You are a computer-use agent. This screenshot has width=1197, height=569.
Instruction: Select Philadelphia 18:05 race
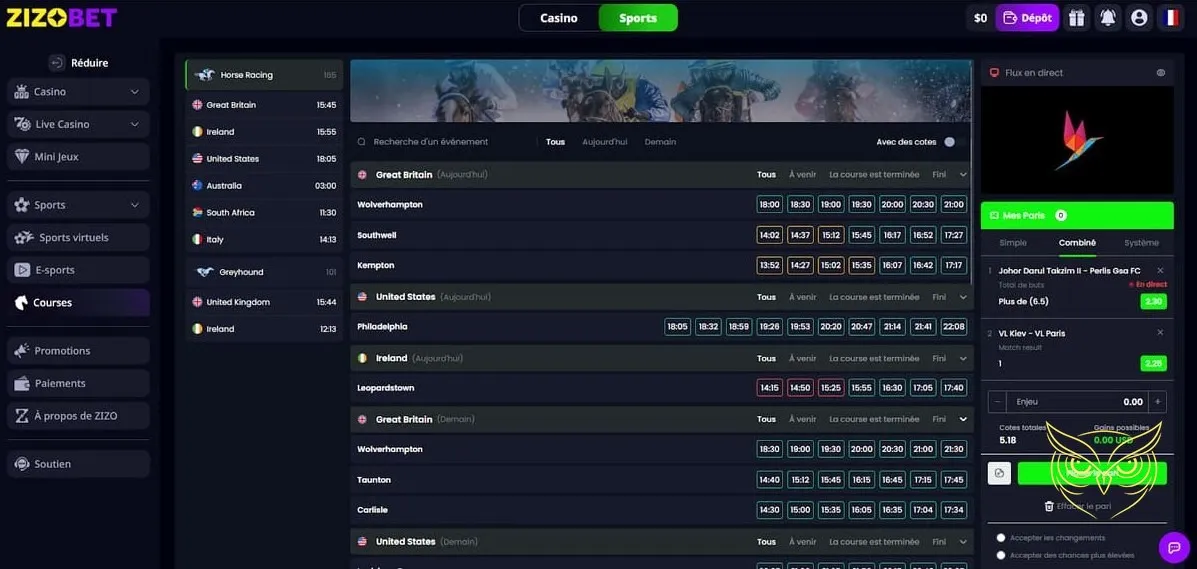point(677,326)
